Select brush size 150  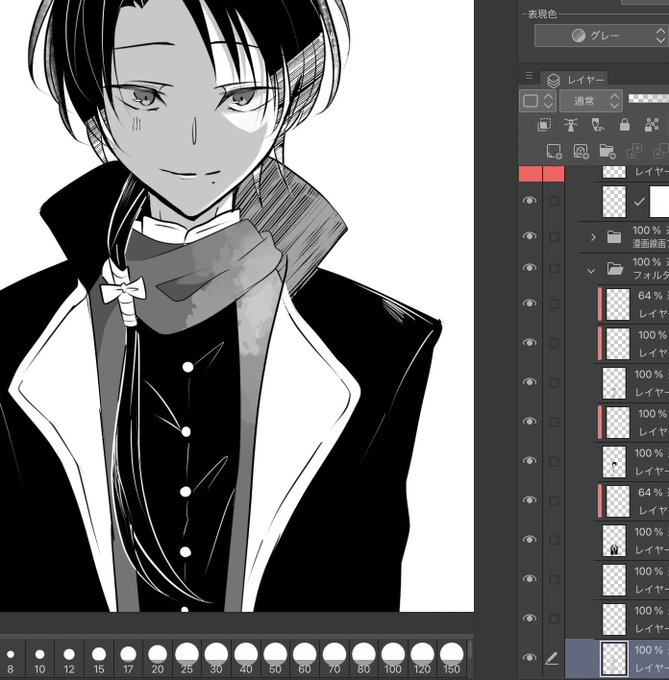pos(451,658)
